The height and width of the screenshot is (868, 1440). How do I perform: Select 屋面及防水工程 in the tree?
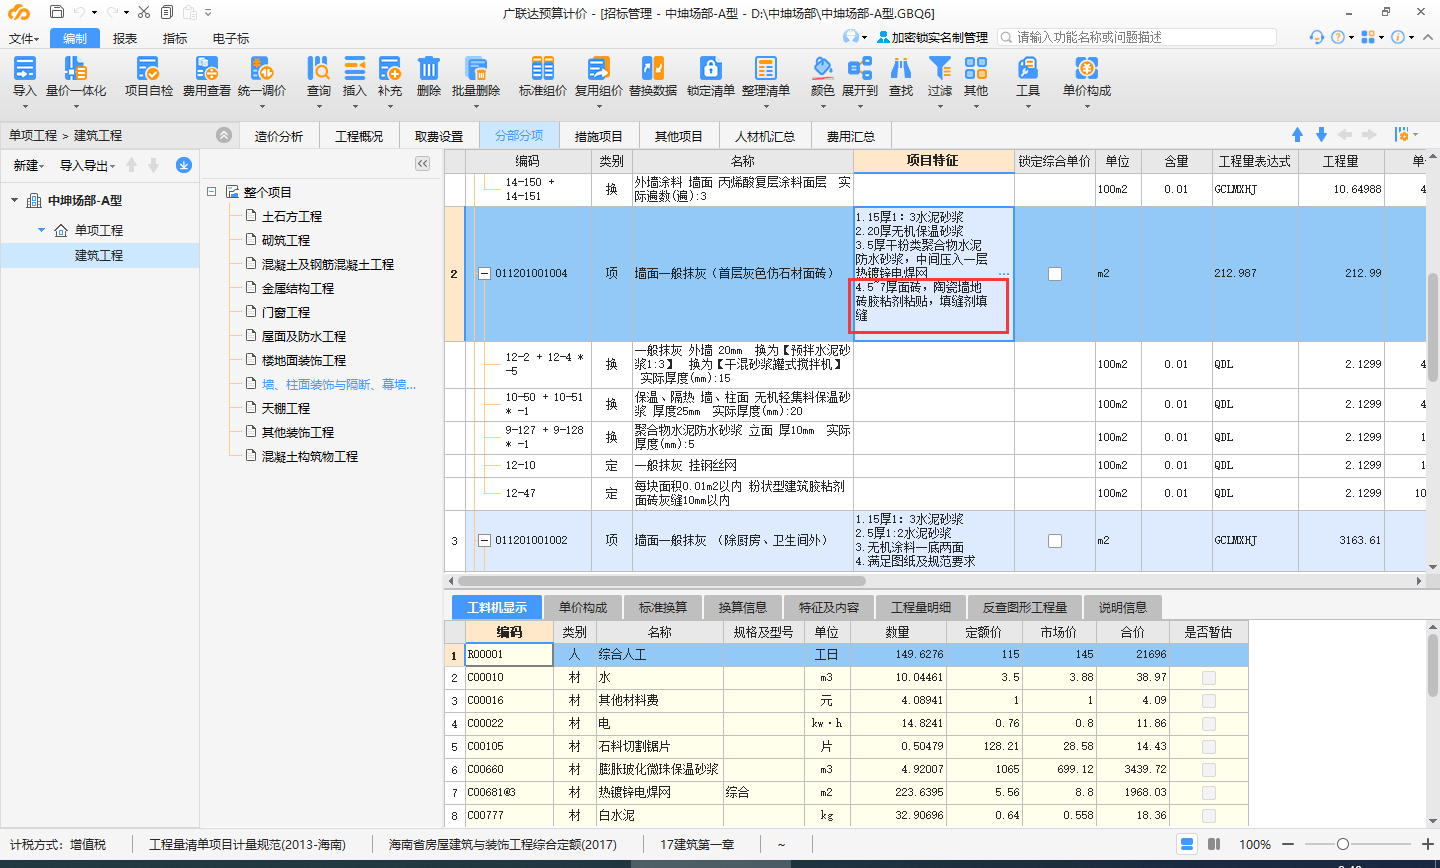click(x=304, y=337)
